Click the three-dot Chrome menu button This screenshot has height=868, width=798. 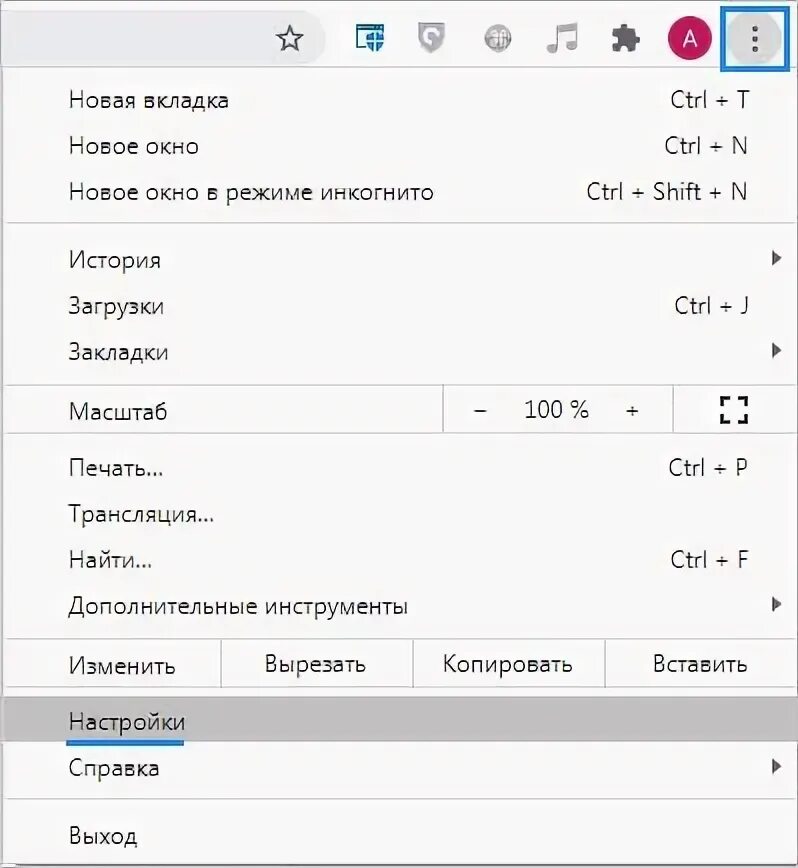[755, 39]
